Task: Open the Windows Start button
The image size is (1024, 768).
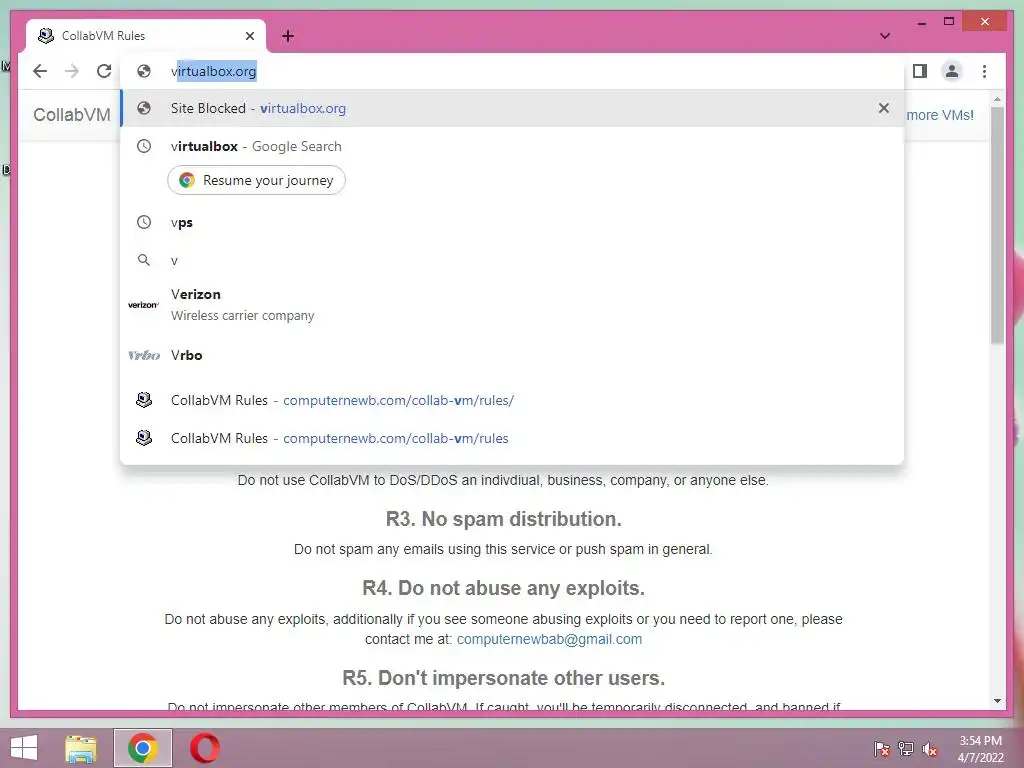Action: point(24,748)
